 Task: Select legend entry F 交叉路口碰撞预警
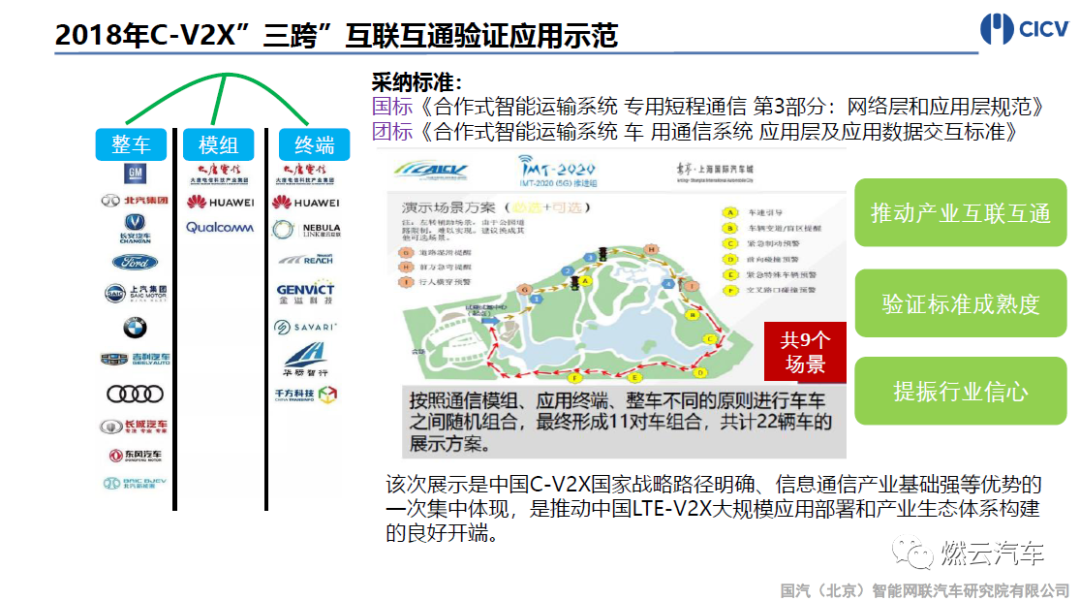click(x=769, y=291)
